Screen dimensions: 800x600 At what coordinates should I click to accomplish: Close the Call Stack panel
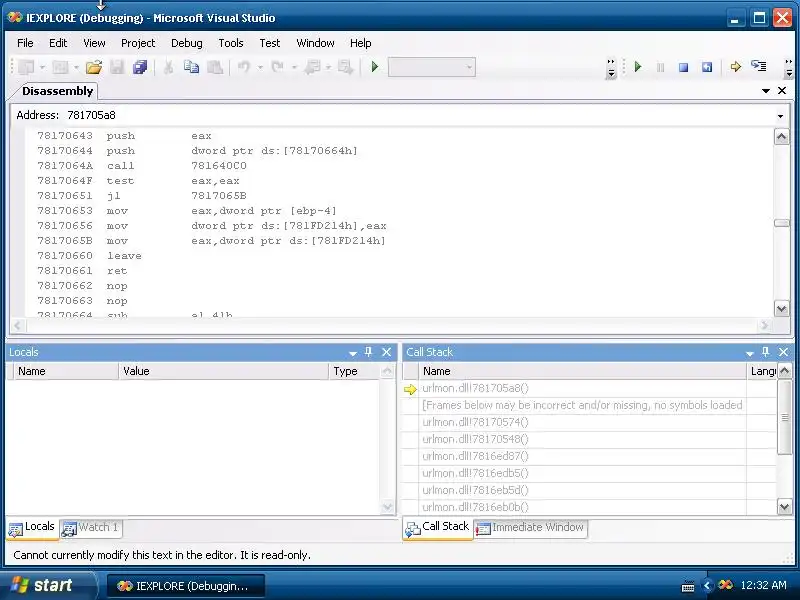click(x=783, y=352)
